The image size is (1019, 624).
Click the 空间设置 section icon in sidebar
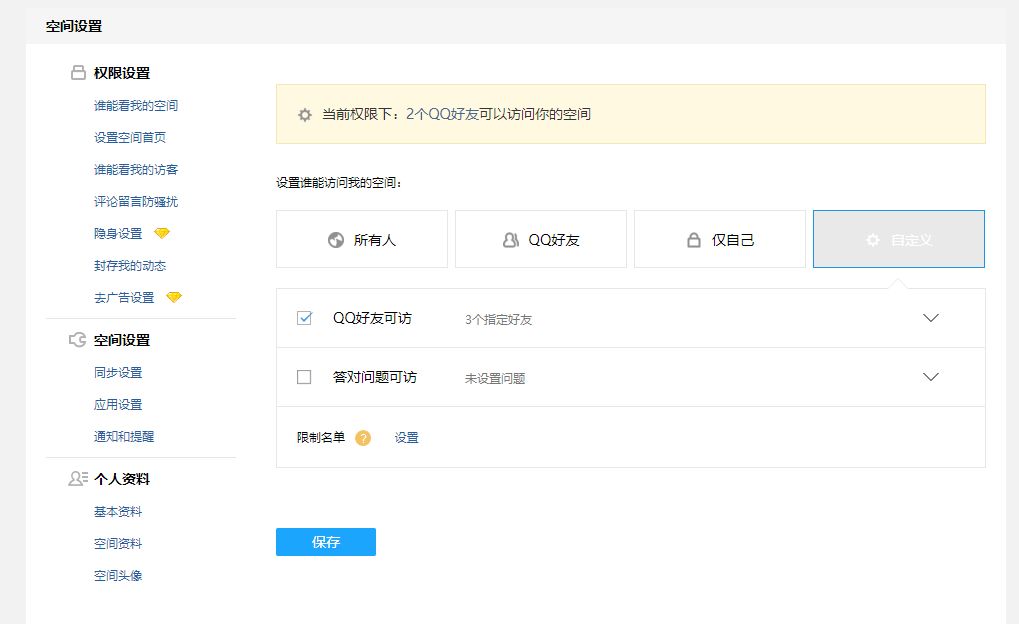(x=78, y=340)
